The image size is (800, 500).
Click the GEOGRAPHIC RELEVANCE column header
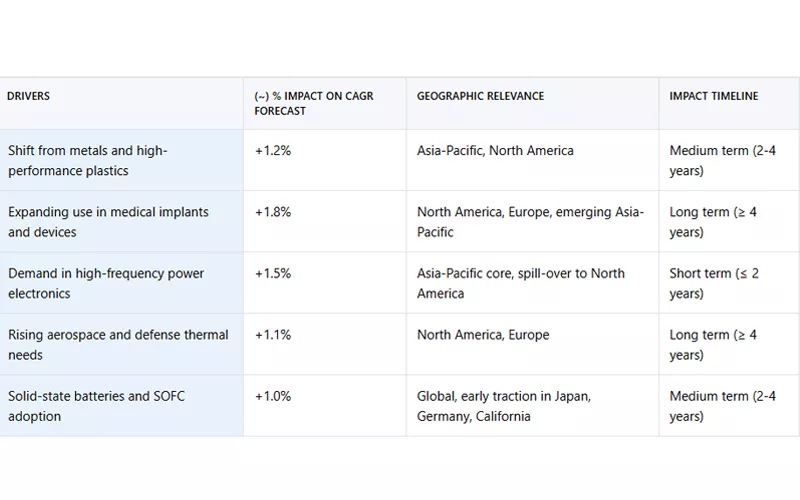(x=480, y=96)
